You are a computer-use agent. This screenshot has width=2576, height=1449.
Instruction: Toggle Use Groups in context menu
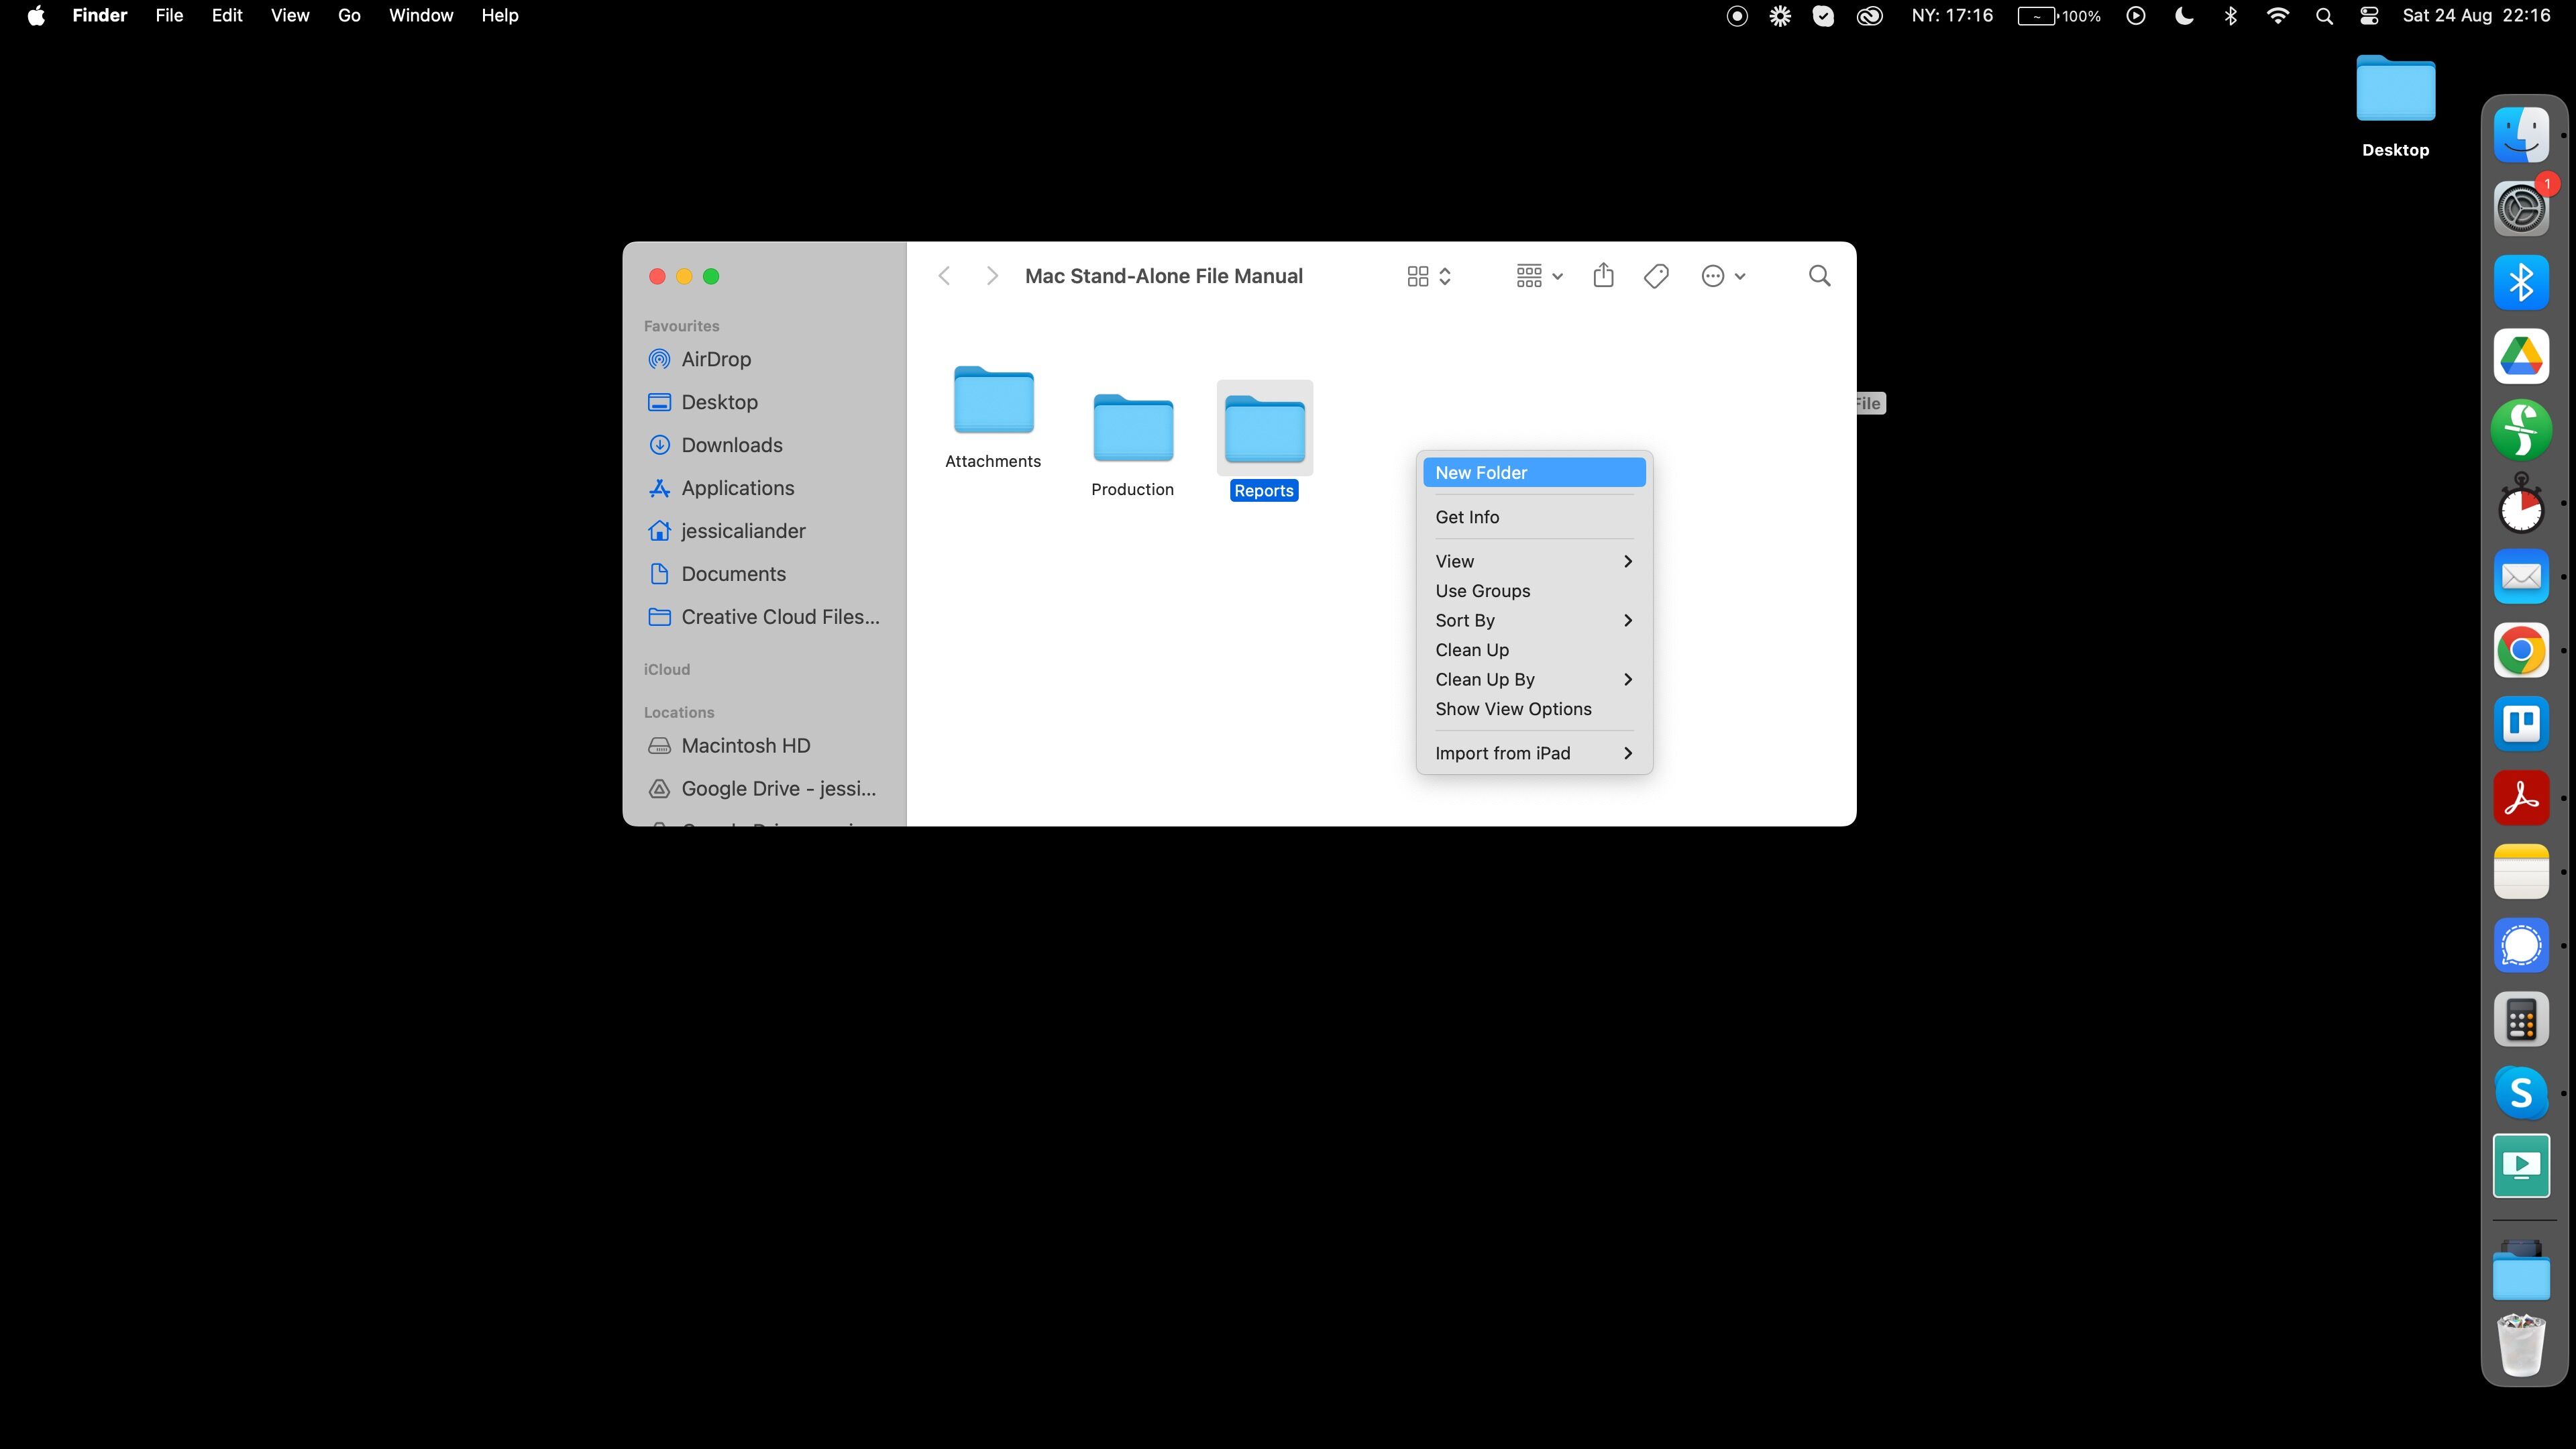coord(1482,591)
